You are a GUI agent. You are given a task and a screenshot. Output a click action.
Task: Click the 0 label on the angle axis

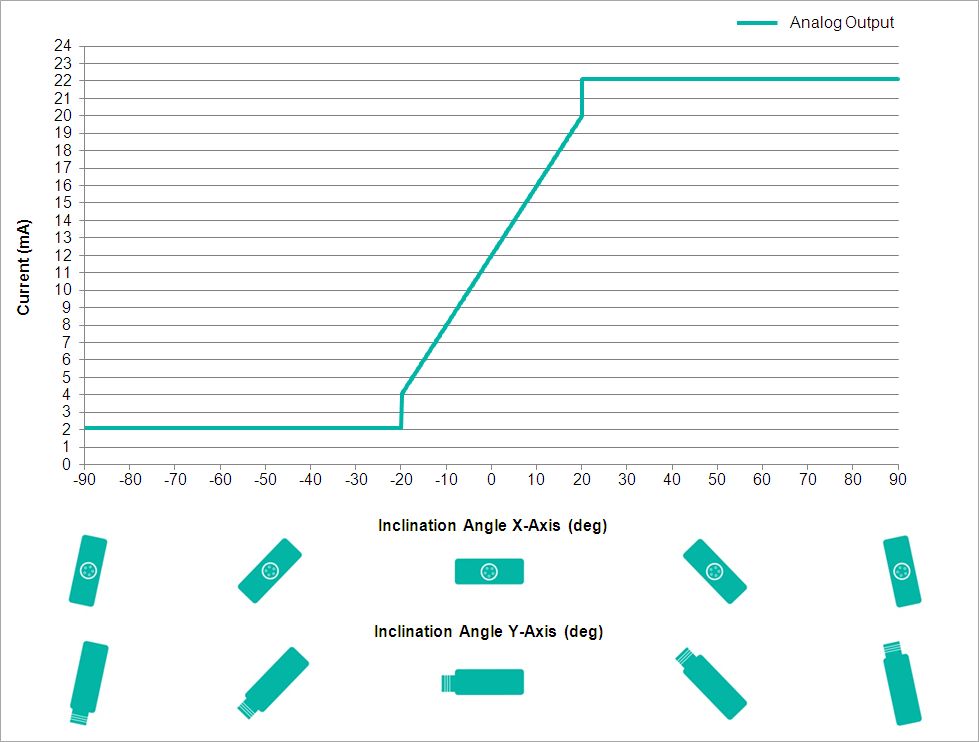coord(491,480)
